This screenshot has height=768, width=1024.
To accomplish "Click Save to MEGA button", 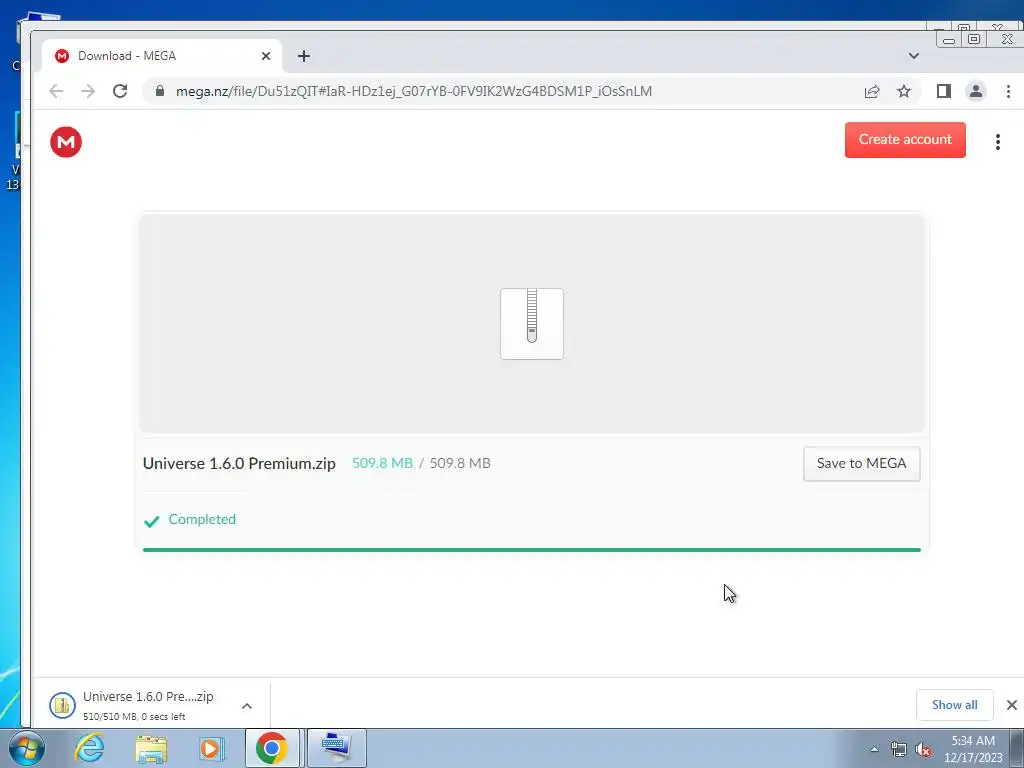I will [861, 464].
